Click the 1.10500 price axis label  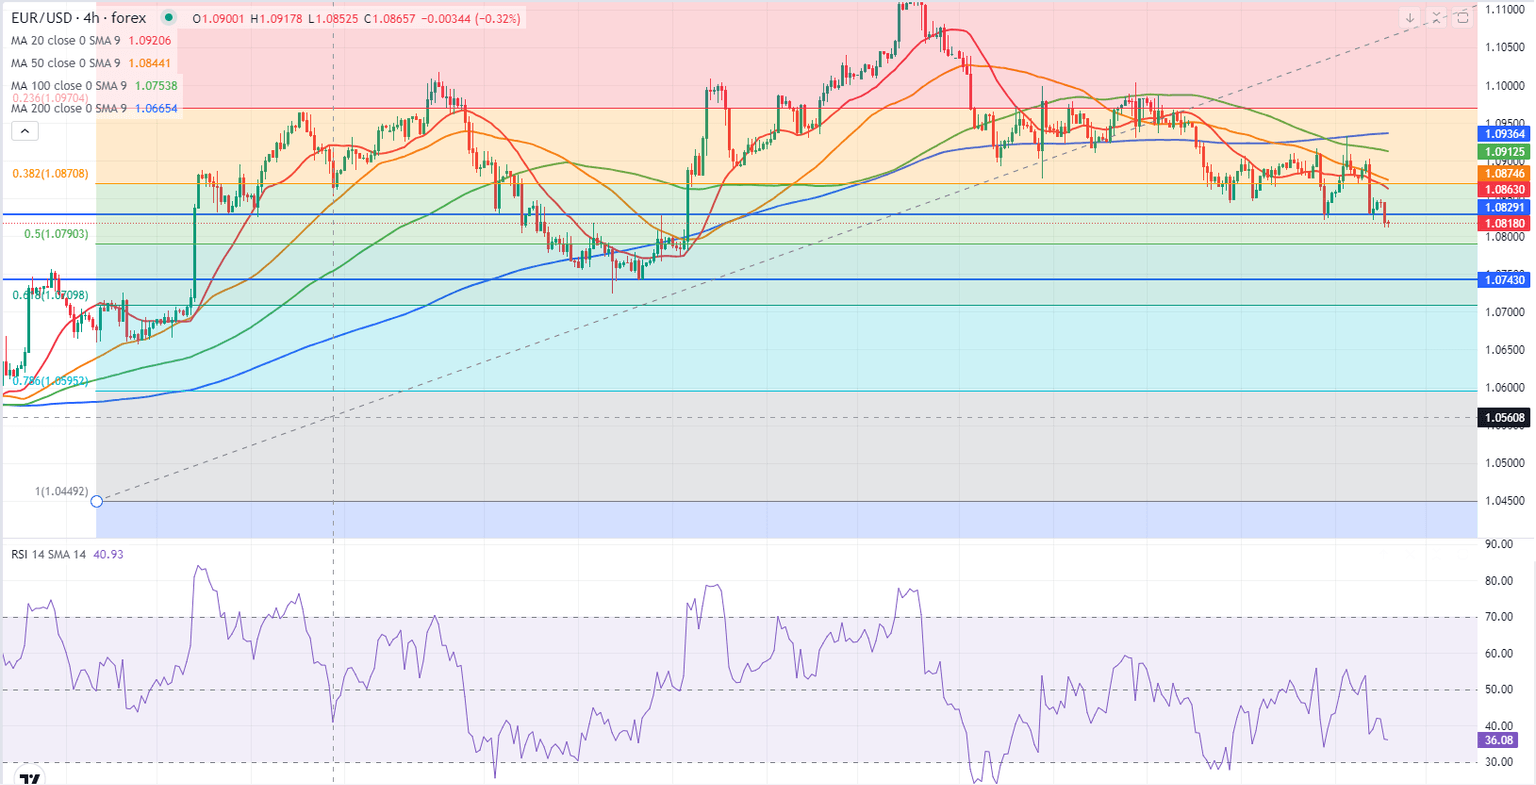coord(1504,47)
